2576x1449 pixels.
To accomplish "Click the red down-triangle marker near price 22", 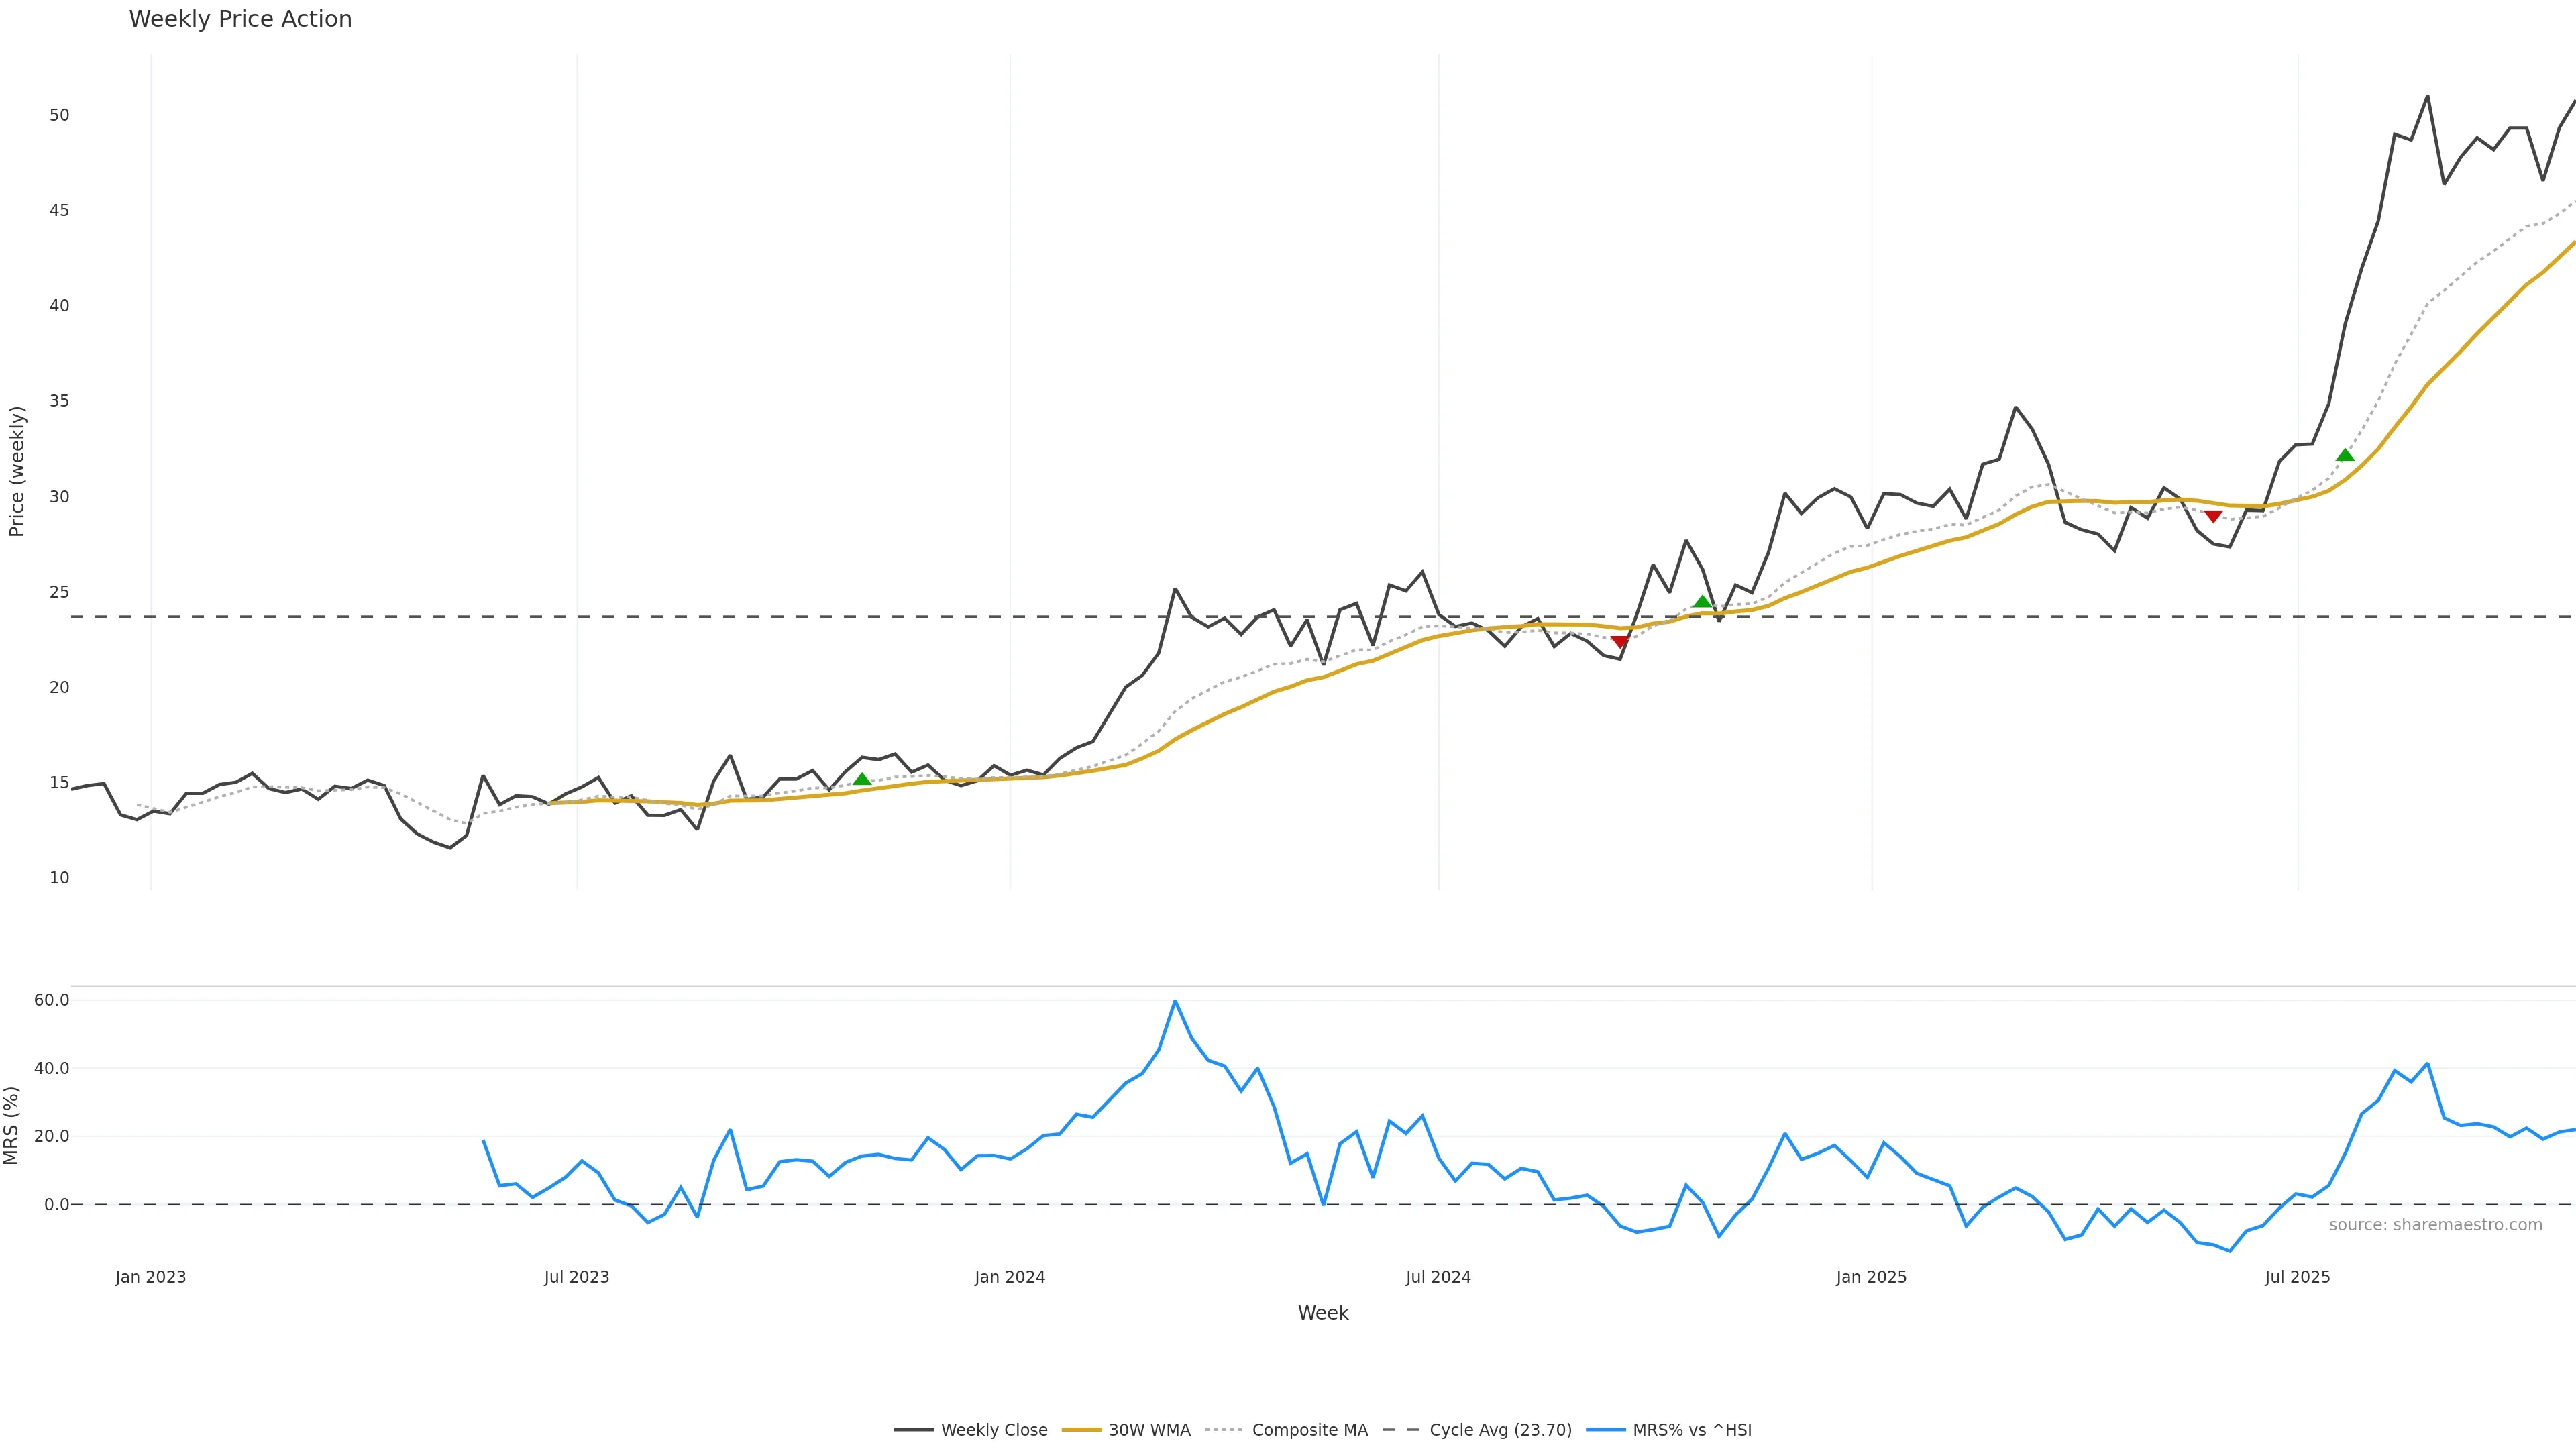I will click(1620, 642).
